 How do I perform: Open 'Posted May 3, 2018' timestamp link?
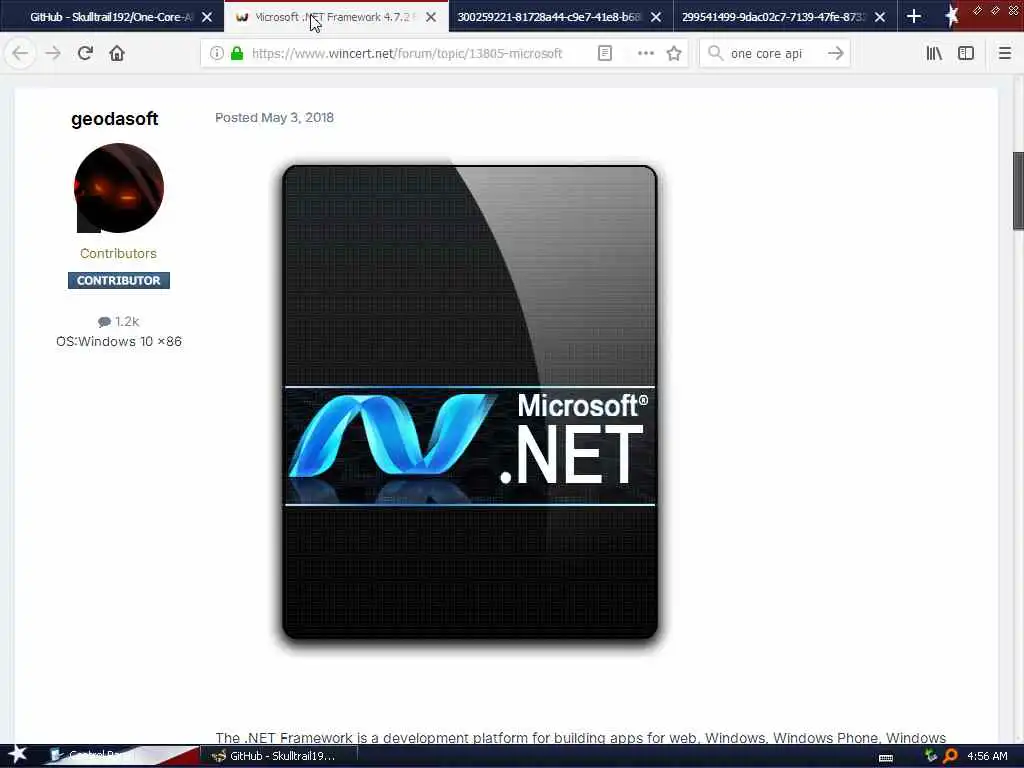pyautogui.click(x=274, y=118)
